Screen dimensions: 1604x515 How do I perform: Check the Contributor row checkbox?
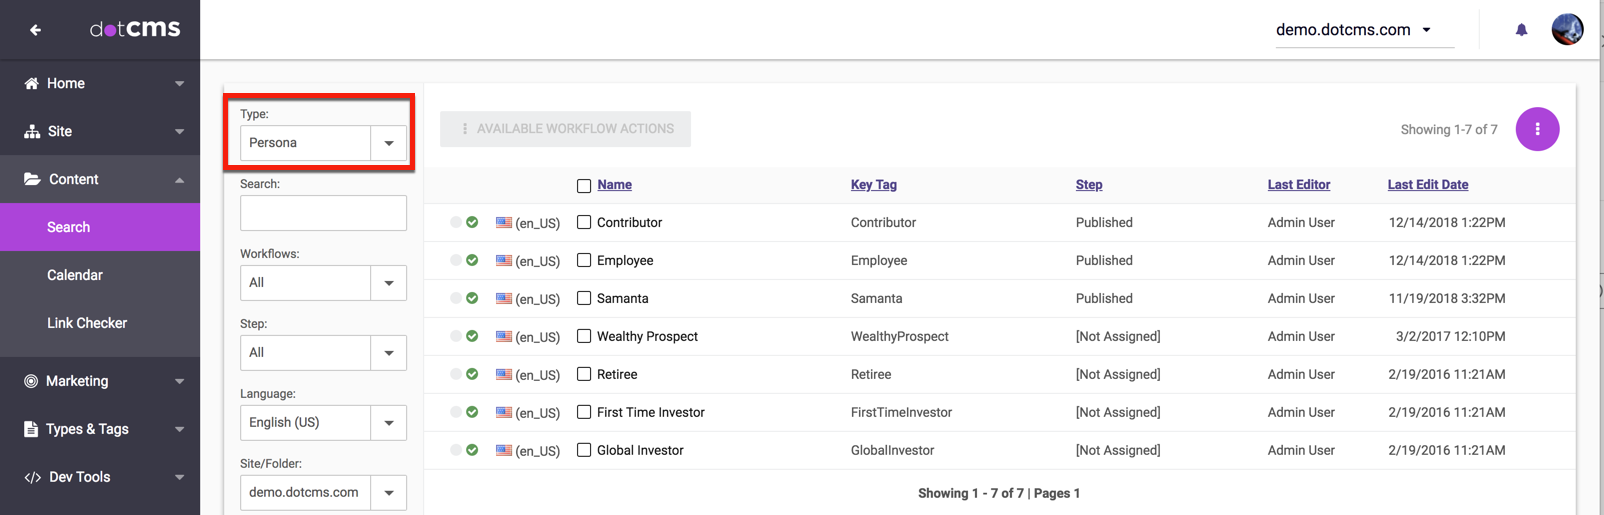584,222
